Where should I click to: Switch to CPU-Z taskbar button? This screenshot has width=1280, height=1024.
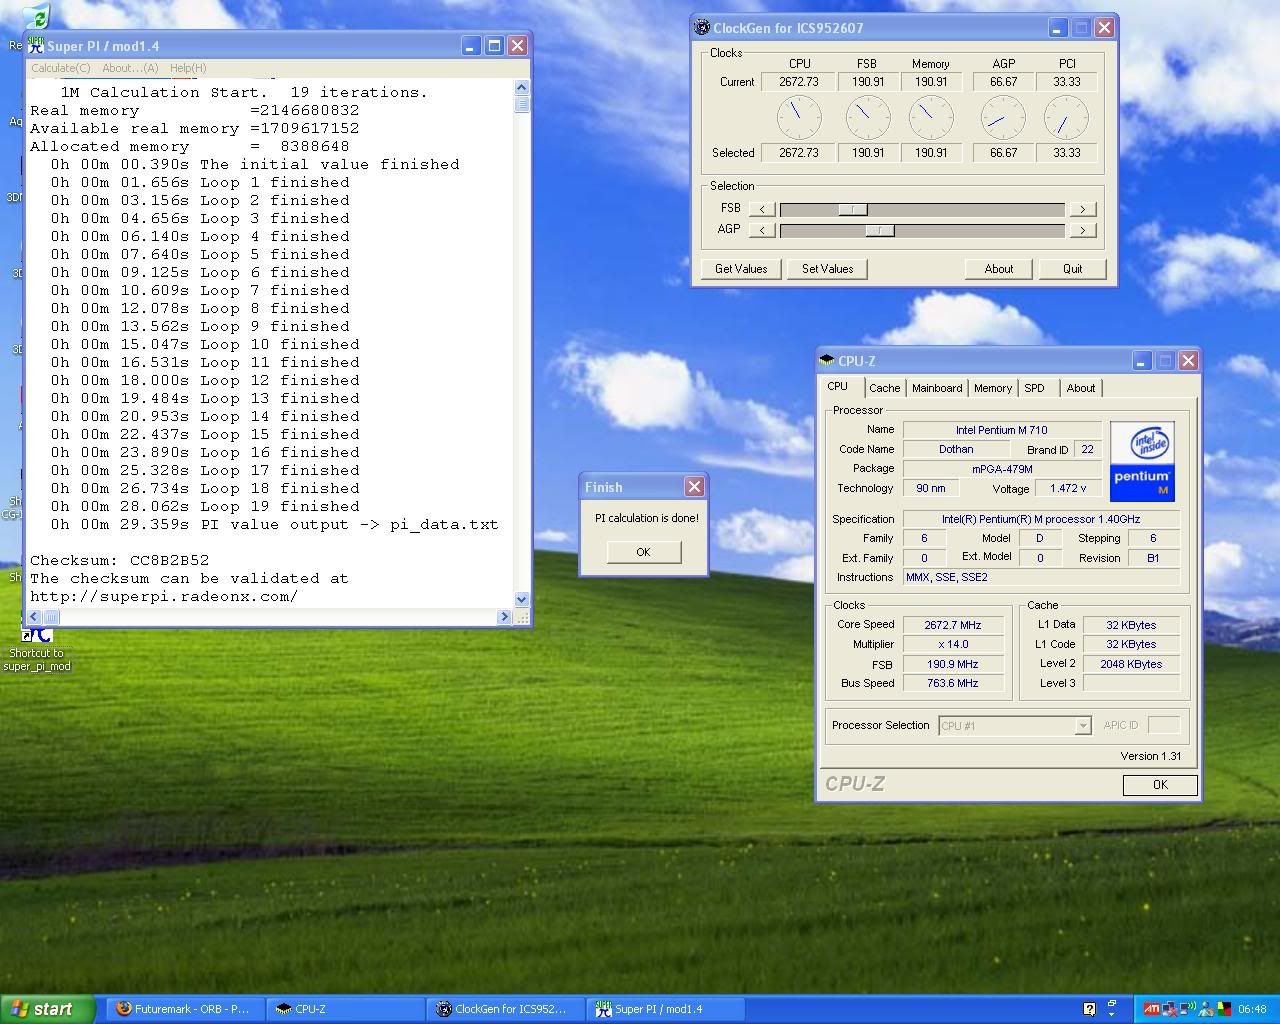pyautogui.click(x=345, y=1009)
